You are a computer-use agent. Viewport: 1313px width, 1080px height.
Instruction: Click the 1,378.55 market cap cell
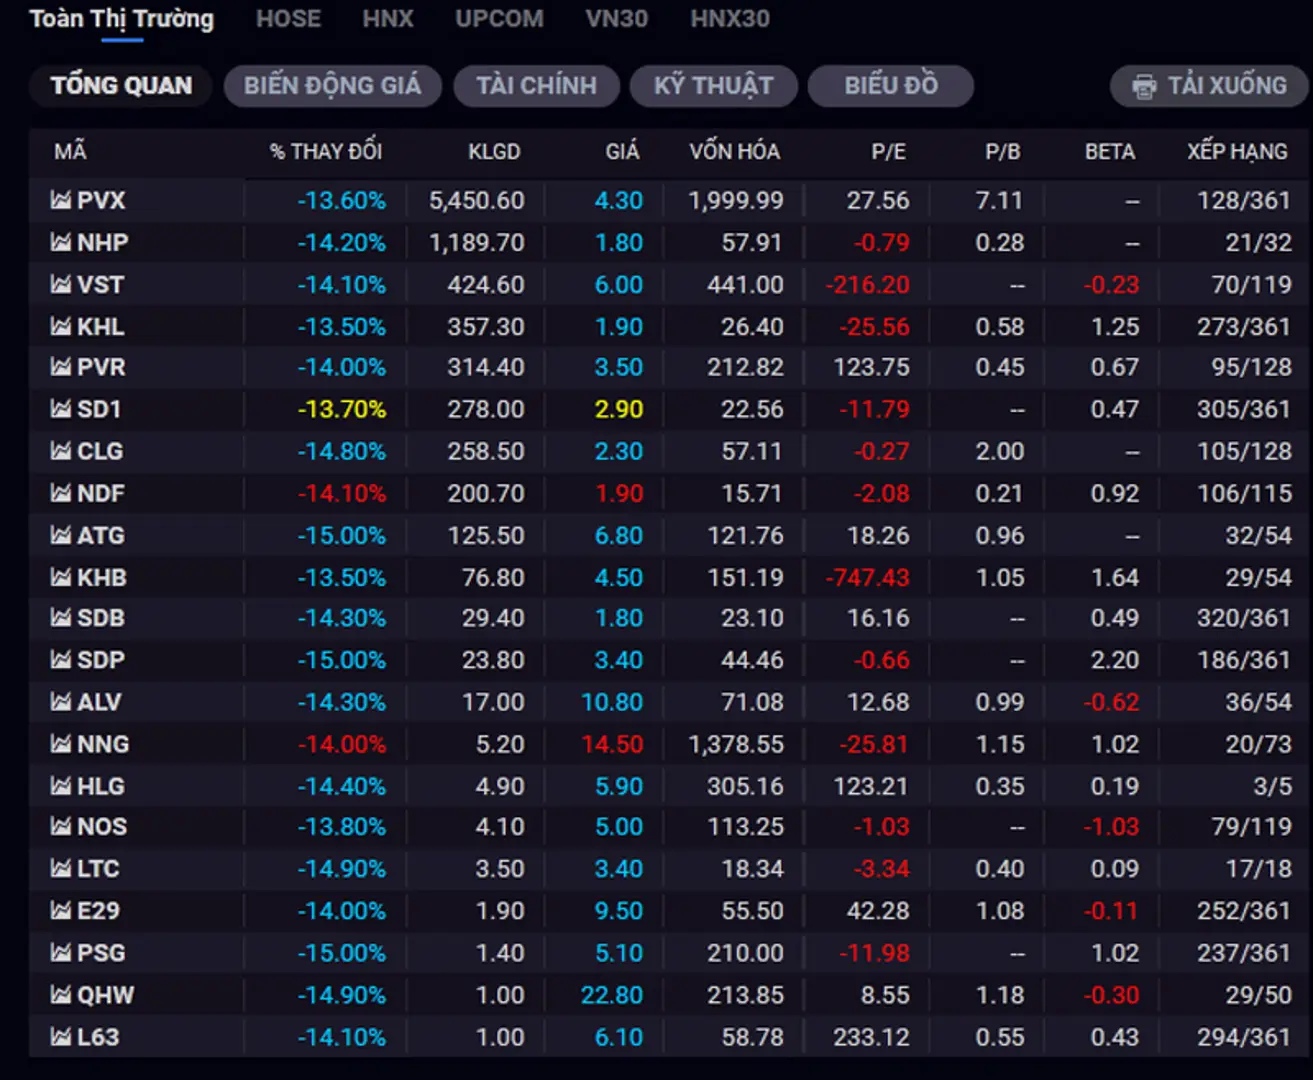click(735, 744)
